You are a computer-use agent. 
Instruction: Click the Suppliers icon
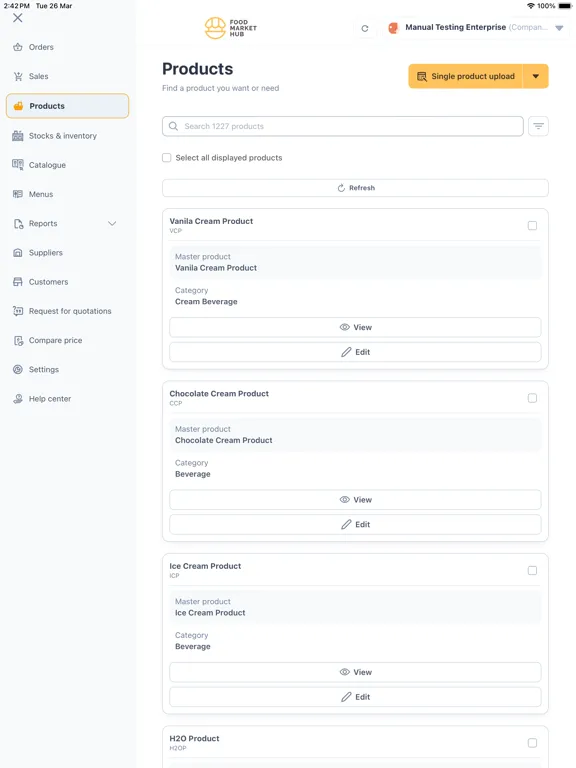pos(18,253)
